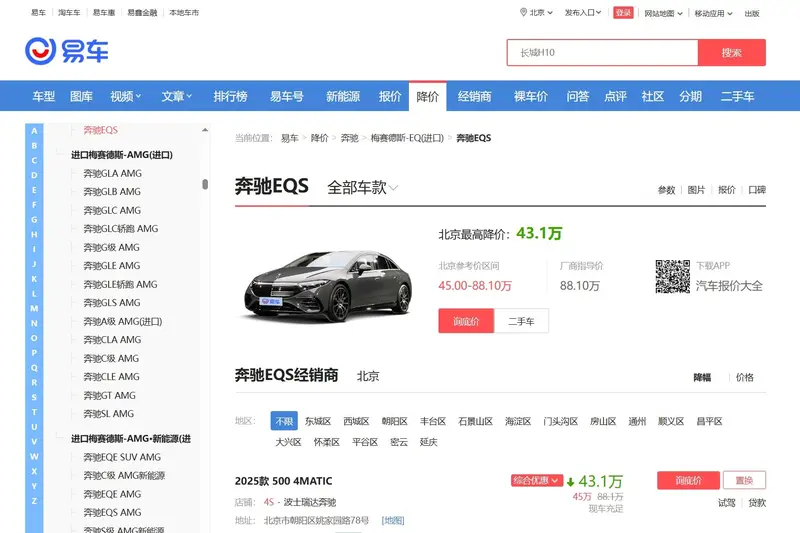800x533 pixels.
Task: Click letter B in the alphabet index
Action: 34,146
